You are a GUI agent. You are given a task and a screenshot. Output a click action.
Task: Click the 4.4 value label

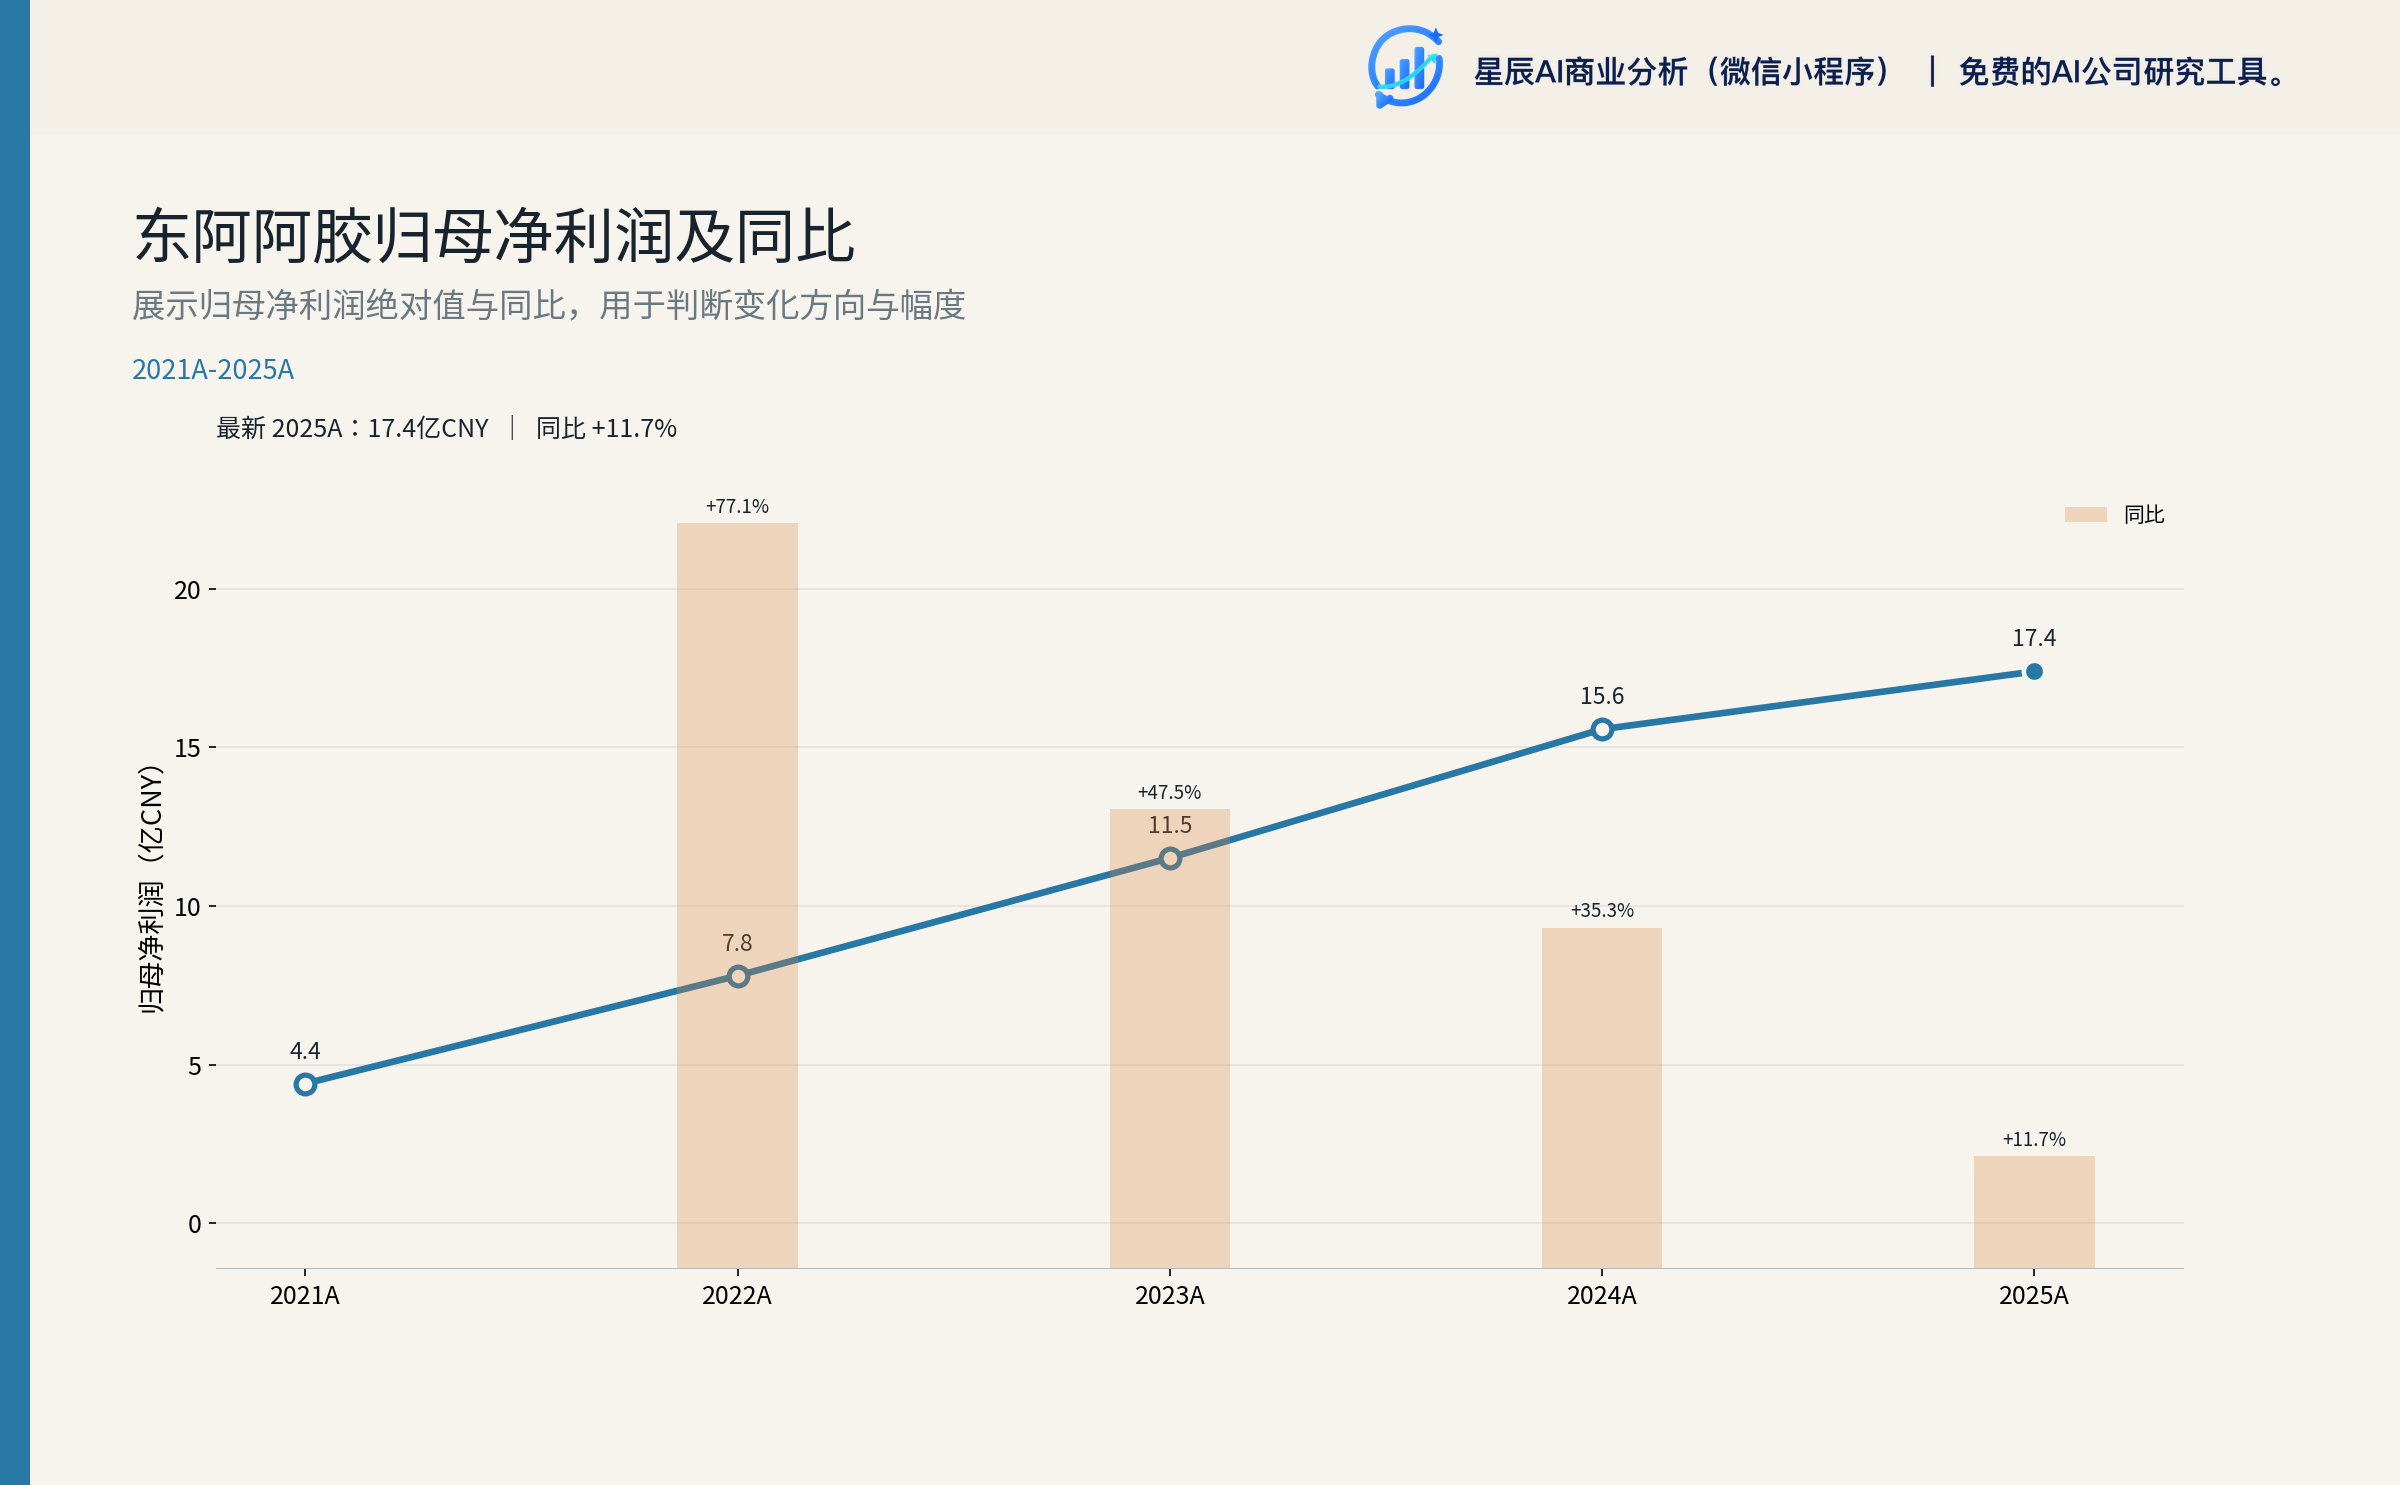coord(305,1051)
